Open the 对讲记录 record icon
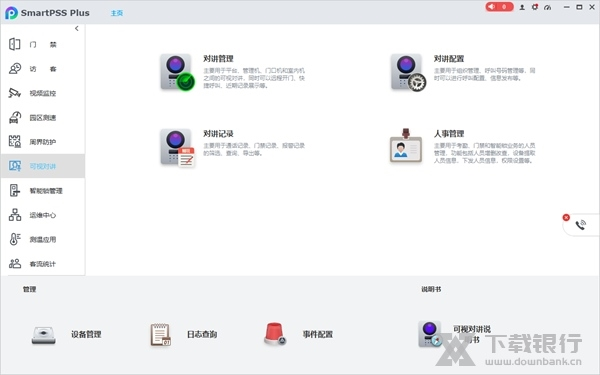 tap(177, 148)
